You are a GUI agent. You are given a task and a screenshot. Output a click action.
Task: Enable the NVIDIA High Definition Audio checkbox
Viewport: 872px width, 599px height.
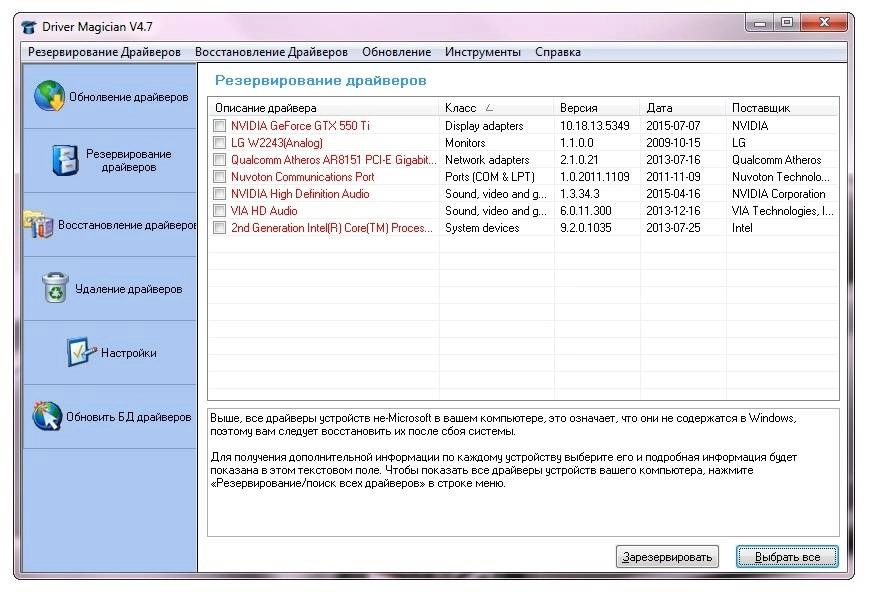click(220, 194)
